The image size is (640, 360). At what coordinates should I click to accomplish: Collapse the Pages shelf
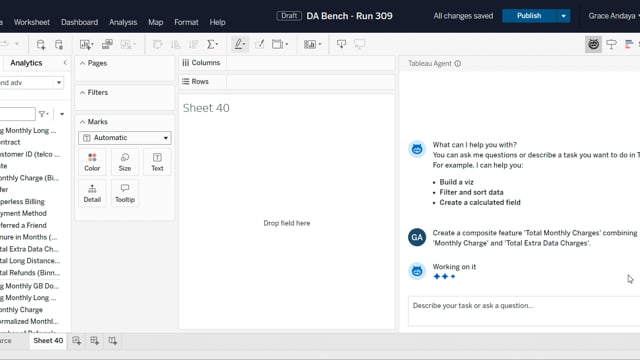point(82,63)
